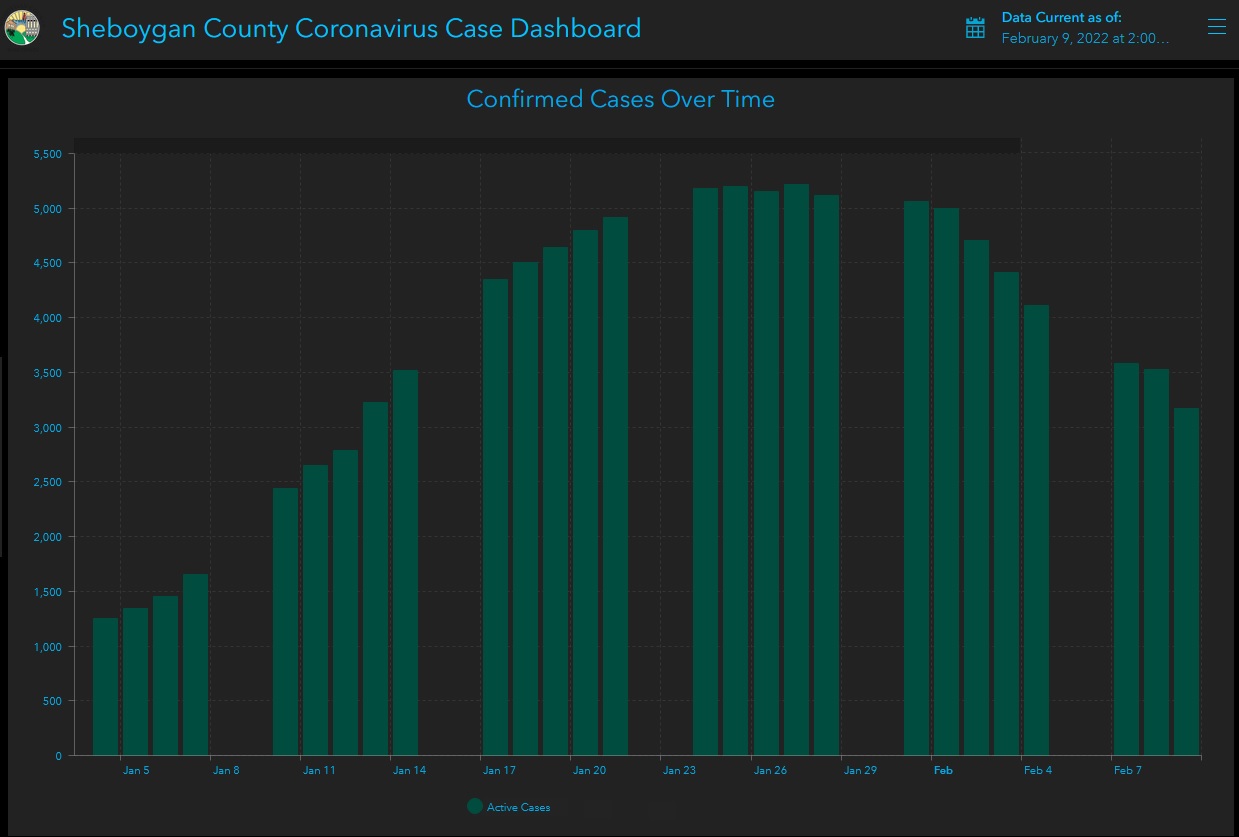Click the '500' y-axis value

click(x=53, y=701)
